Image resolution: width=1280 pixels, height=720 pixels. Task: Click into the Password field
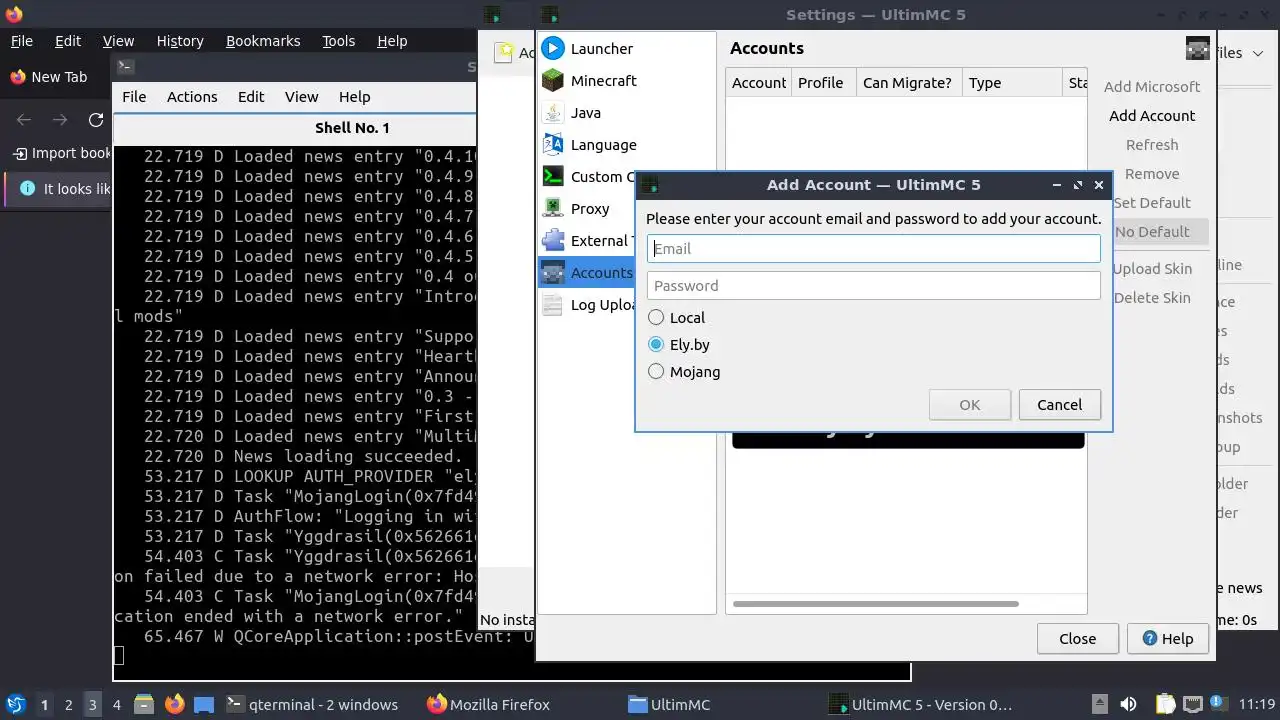pos(874,286)
